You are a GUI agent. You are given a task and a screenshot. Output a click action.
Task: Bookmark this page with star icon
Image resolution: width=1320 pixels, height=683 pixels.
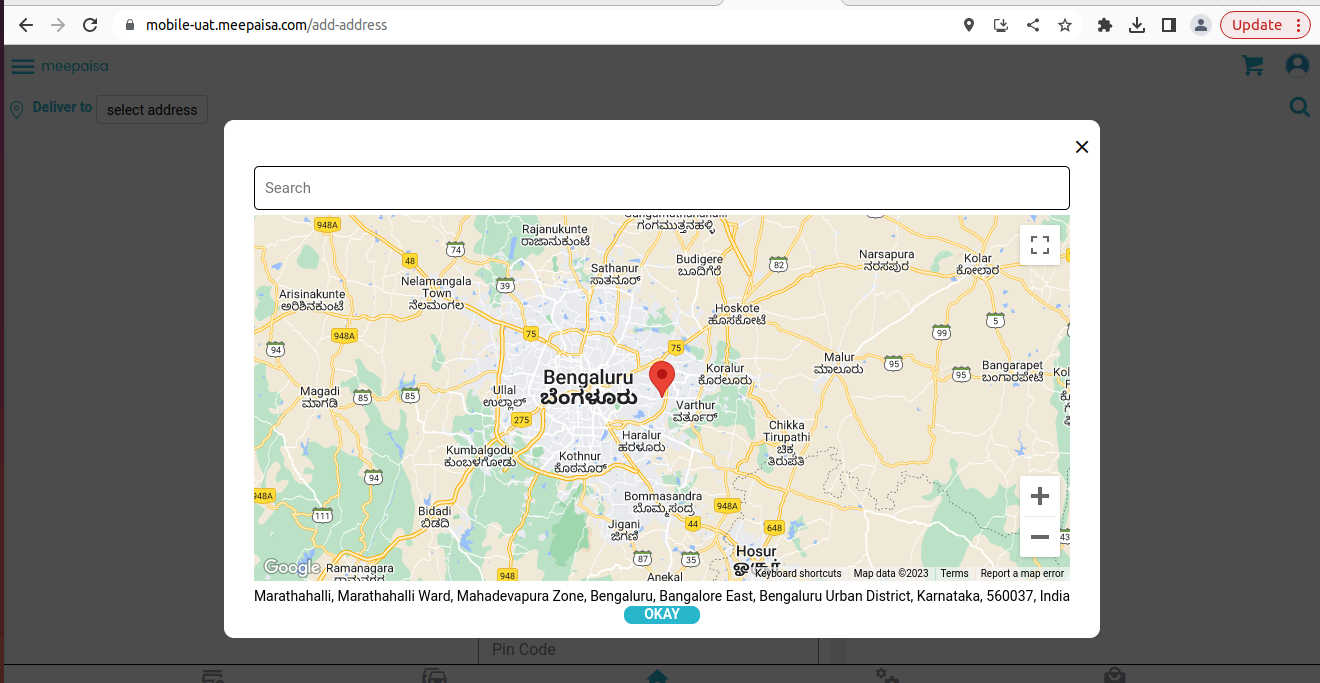point(1065,25)
